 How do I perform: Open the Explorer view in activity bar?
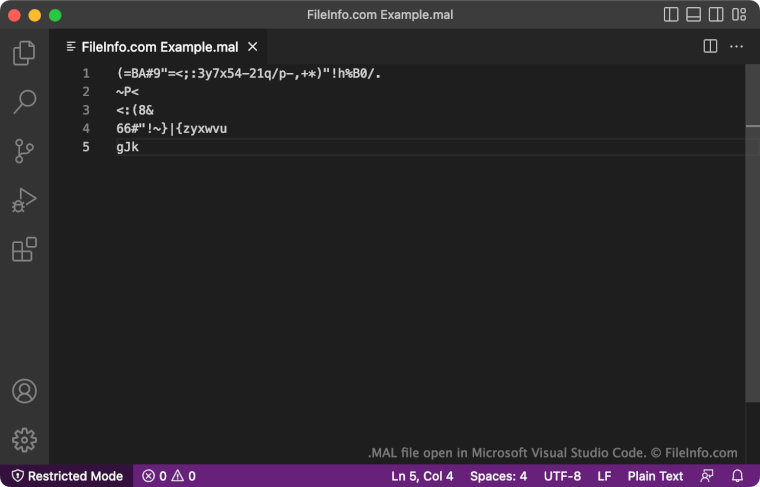point(24,53)
